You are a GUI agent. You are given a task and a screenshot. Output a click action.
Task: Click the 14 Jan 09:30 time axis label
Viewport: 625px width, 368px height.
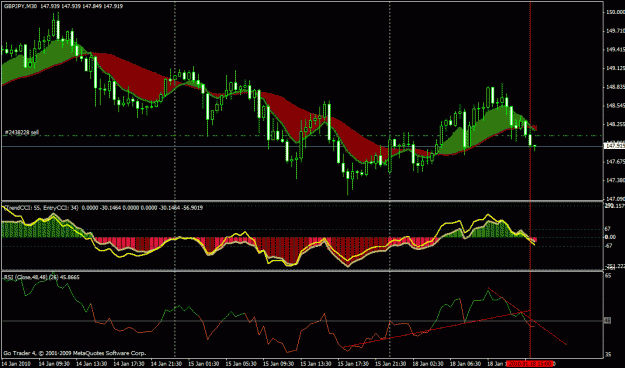click(x=55, y=364)
